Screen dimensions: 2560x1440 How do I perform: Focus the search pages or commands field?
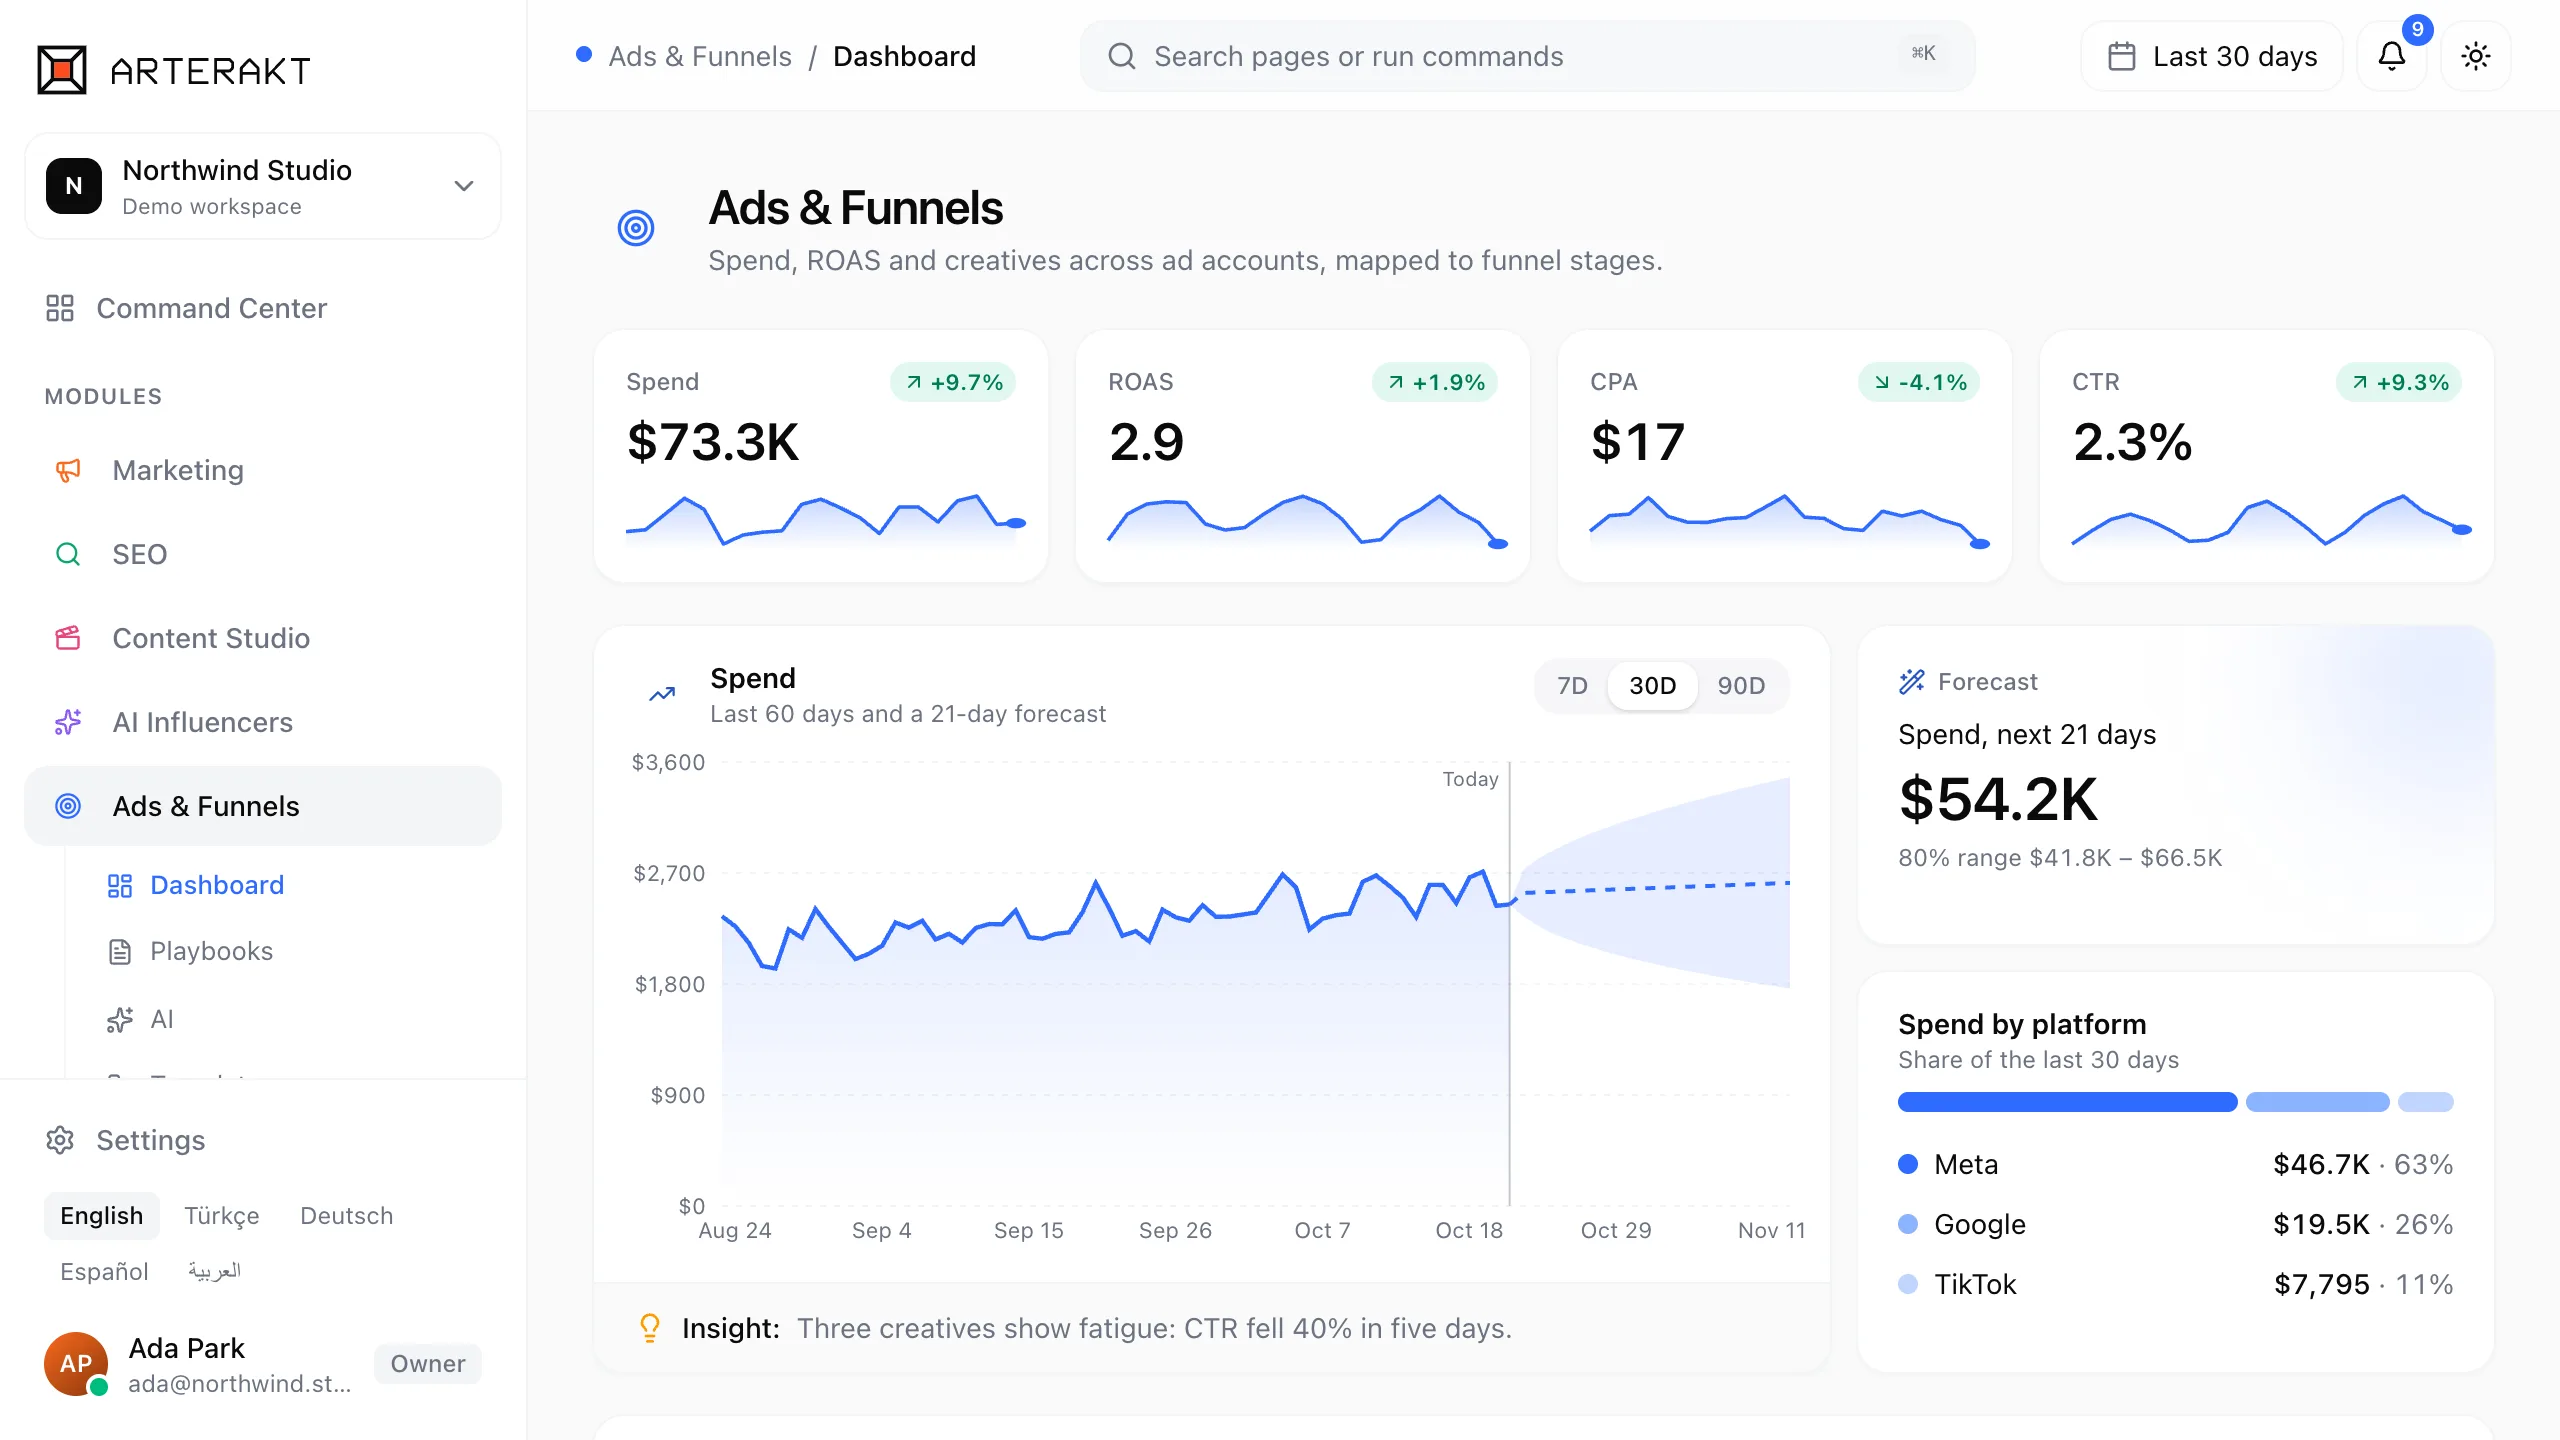[x=1527, y=56]
